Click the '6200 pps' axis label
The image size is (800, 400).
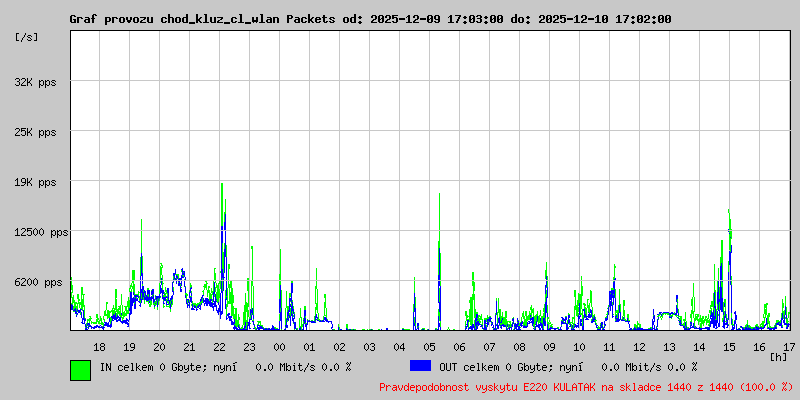tap(39, 282)
